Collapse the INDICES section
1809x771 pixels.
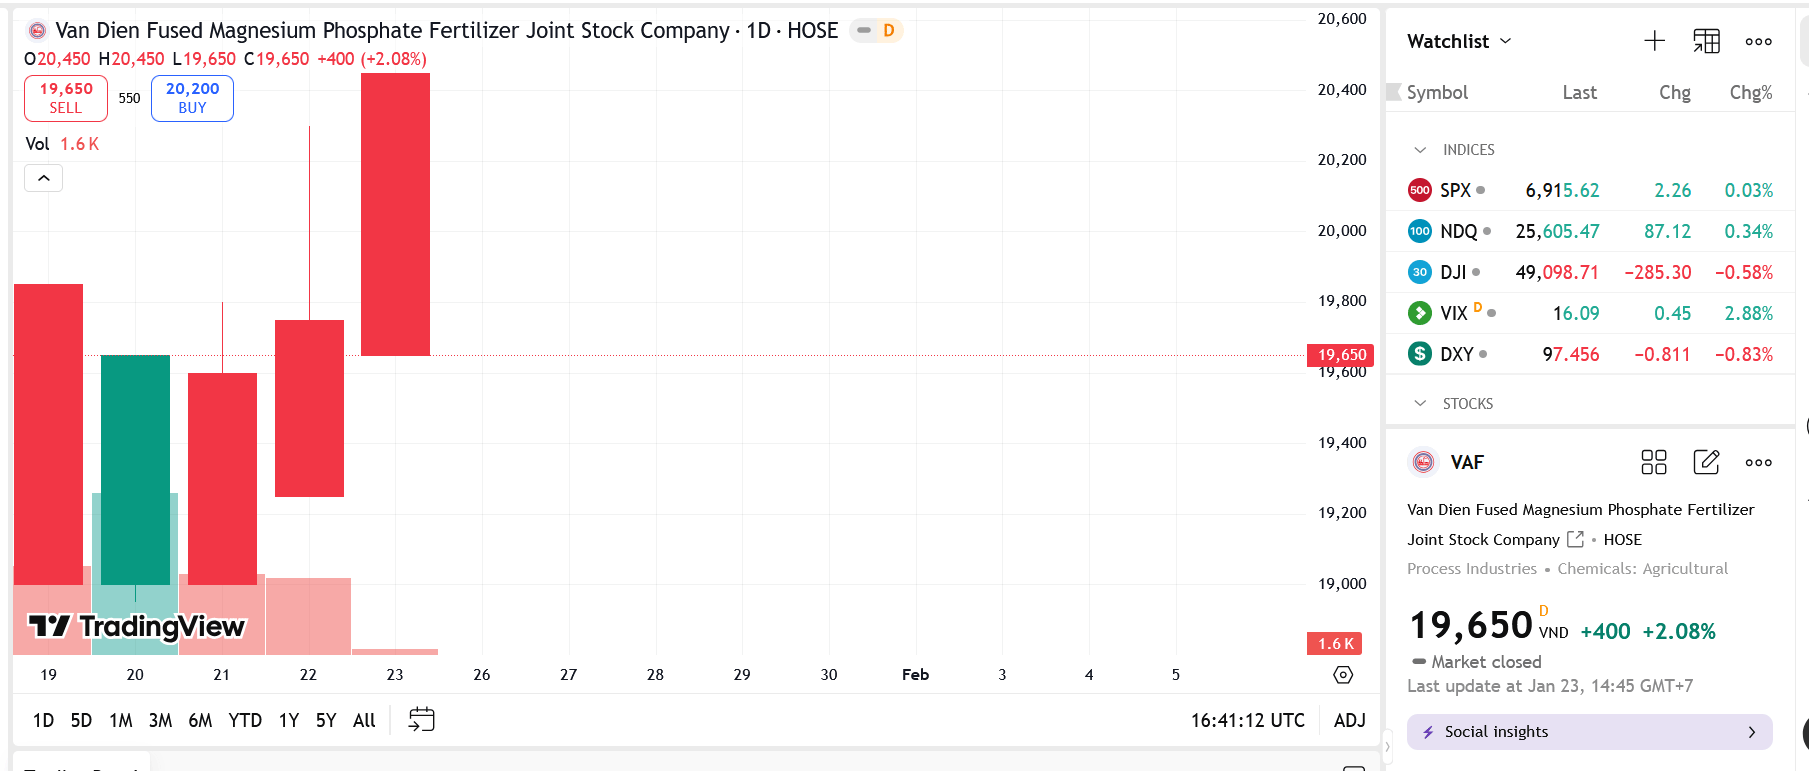pyautogui.click(x=1420, y=150)
